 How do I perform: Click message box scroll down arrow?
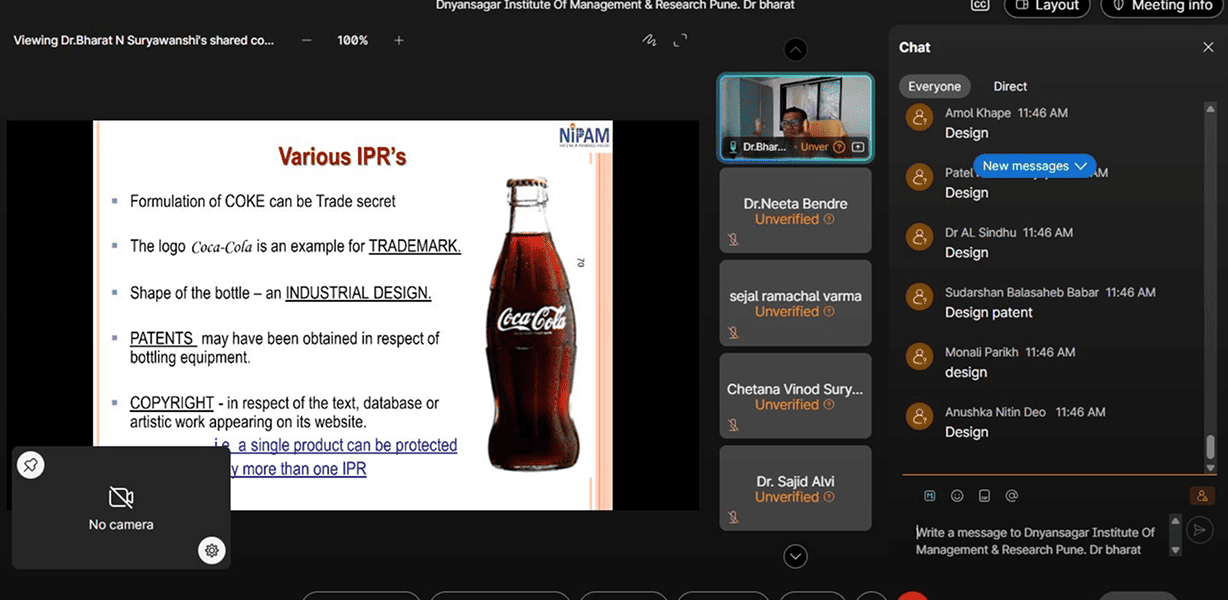[x=1175, y=550]
